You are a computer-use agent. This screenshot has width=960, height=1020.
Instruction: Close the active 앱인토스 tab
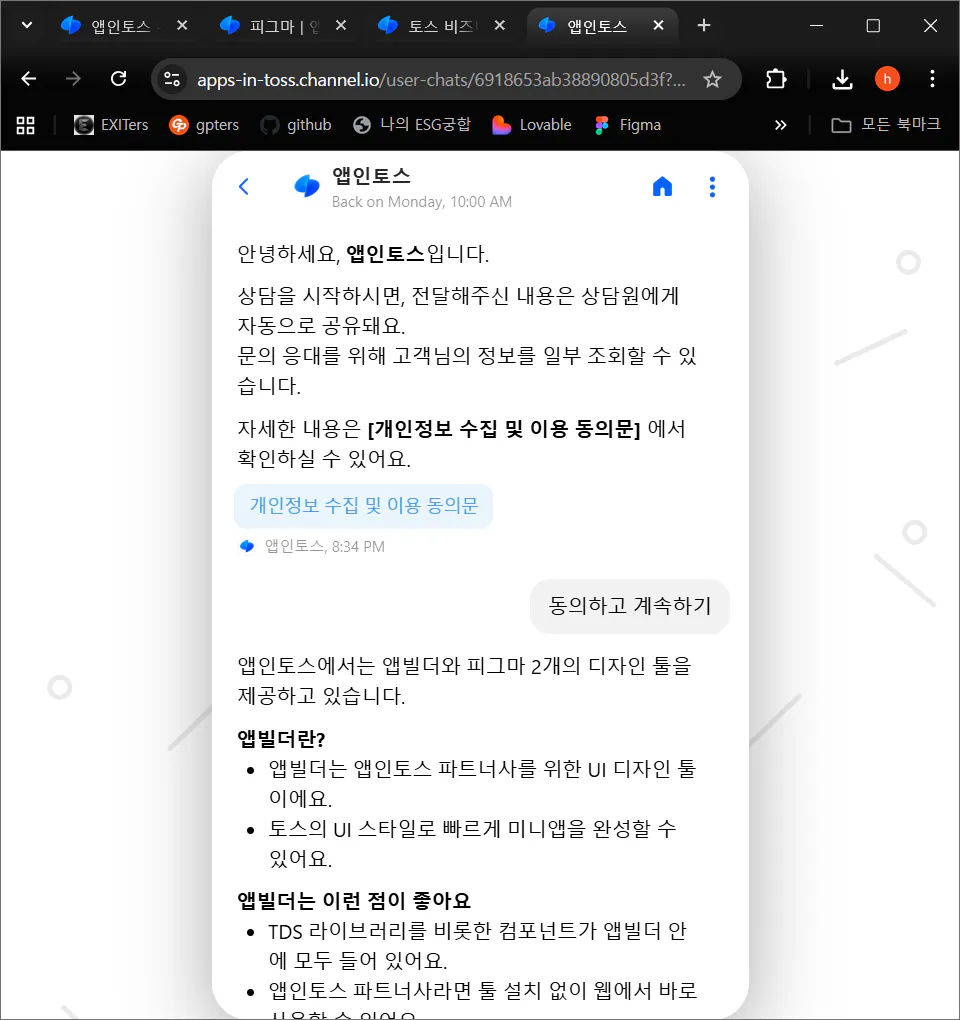pos(658,25)
